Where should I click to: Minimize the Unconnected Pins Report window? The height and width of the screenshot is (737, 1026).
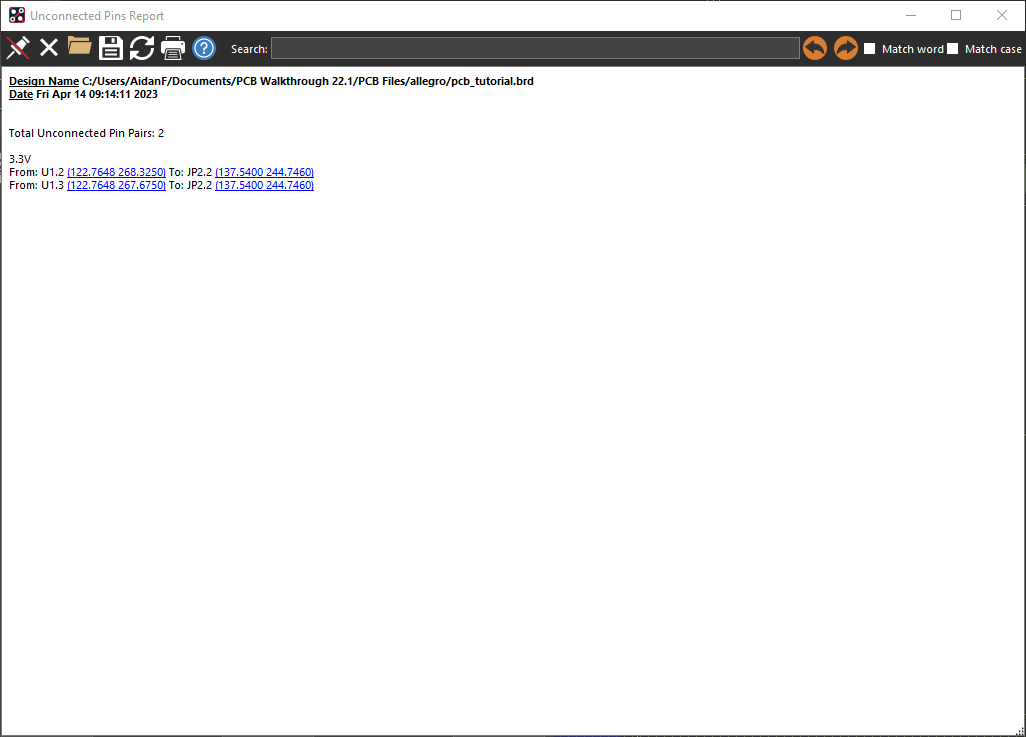pos(910,15)
